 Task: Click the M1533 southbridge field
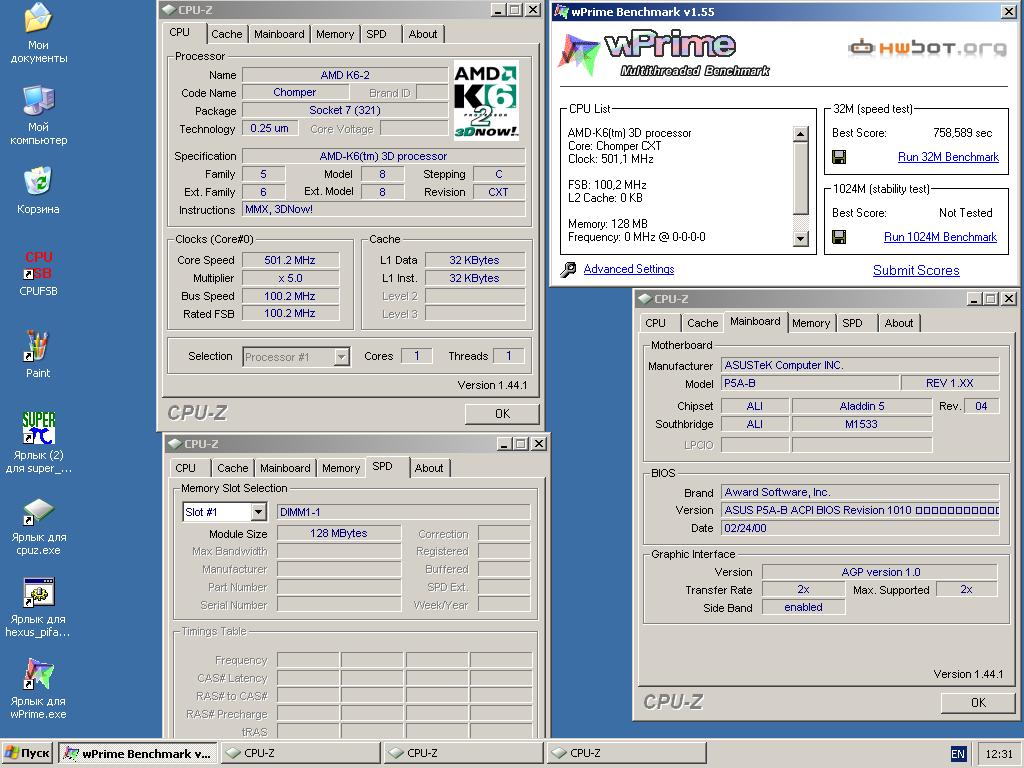point(862,424)
